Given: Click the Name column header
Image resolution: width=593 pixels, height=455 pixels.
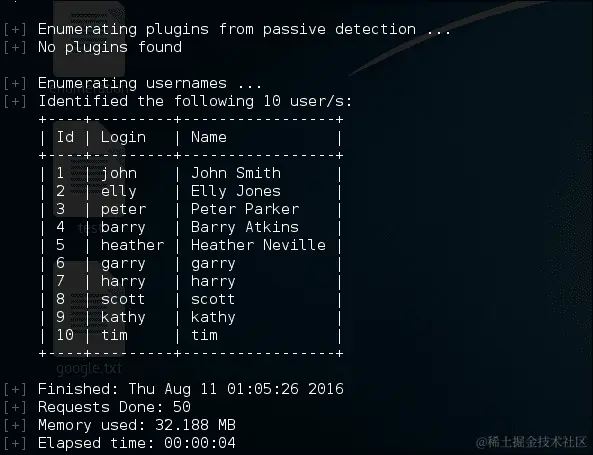Looking at the screenshot, I should [x=209, y=137].
